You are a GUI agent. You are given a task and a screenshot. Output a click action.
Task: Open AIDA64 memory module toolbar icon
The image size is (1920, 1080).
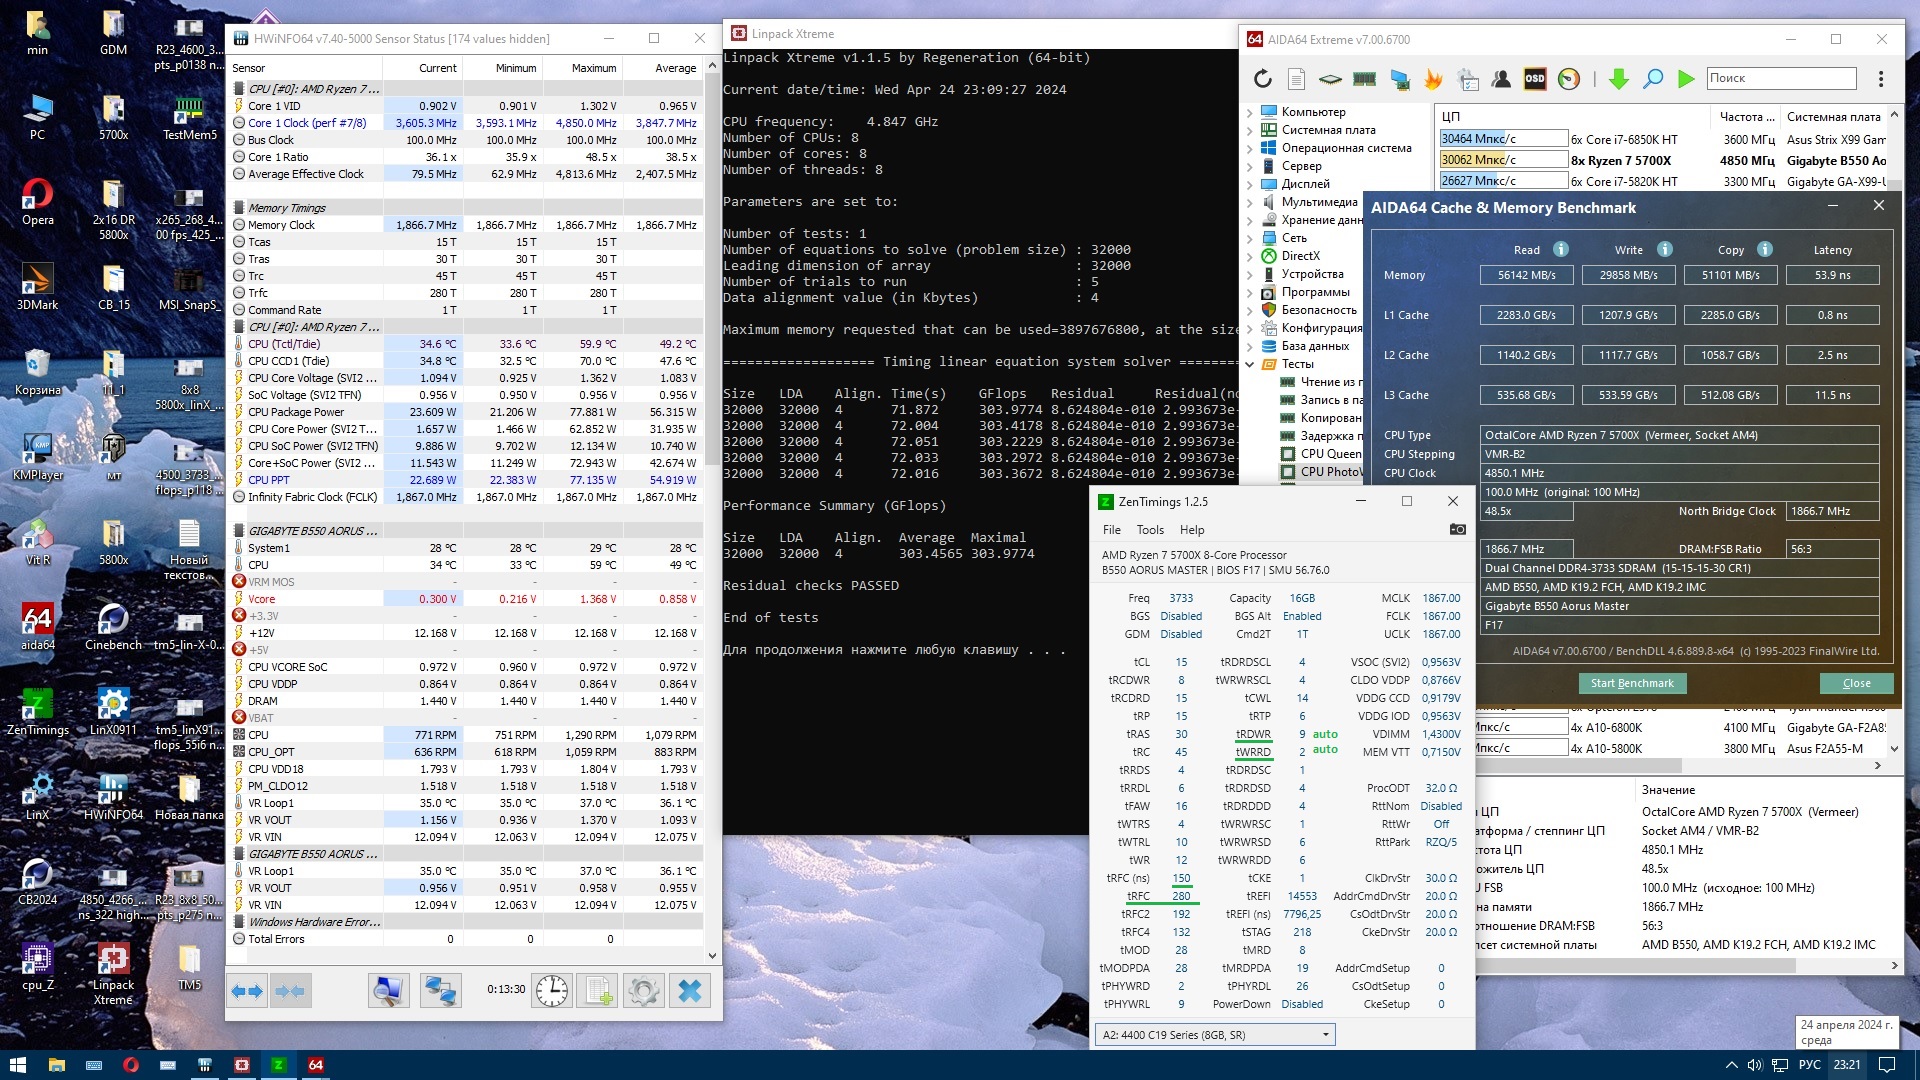1364,79
